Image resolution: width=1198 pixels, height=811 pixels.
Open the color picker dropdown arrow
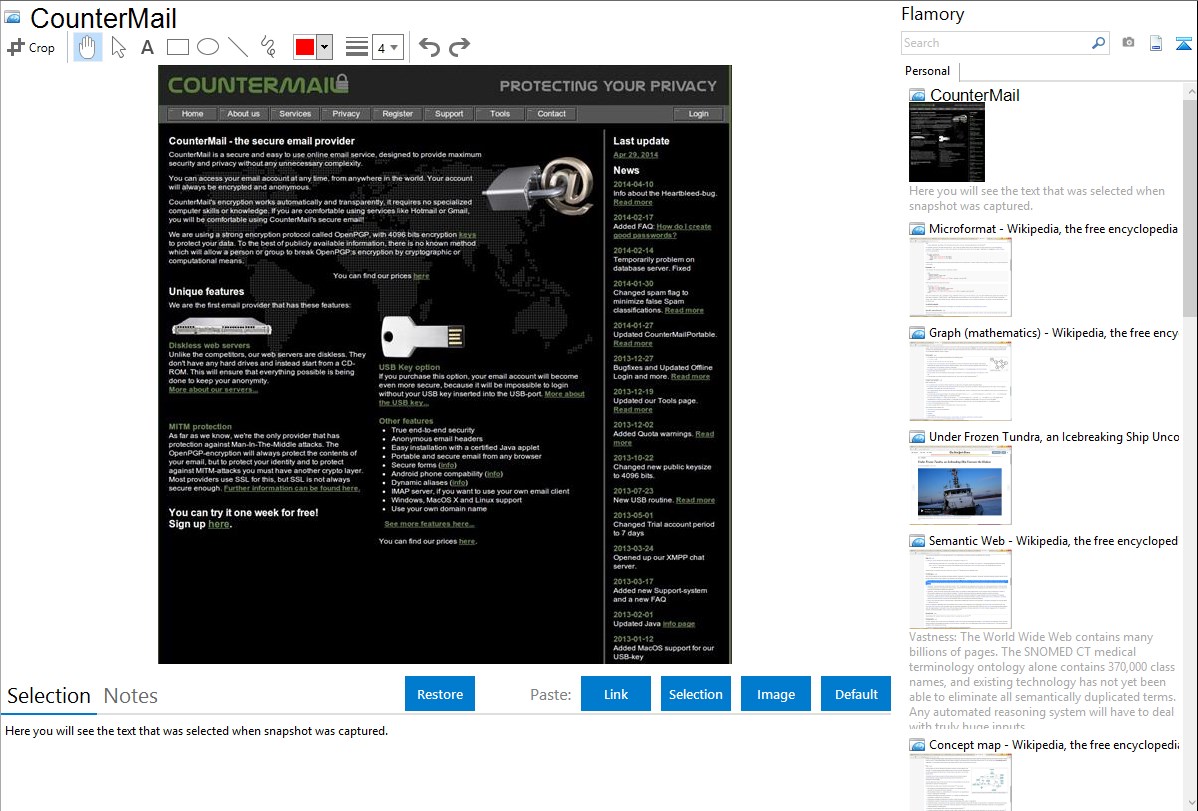tap(324, 47)
